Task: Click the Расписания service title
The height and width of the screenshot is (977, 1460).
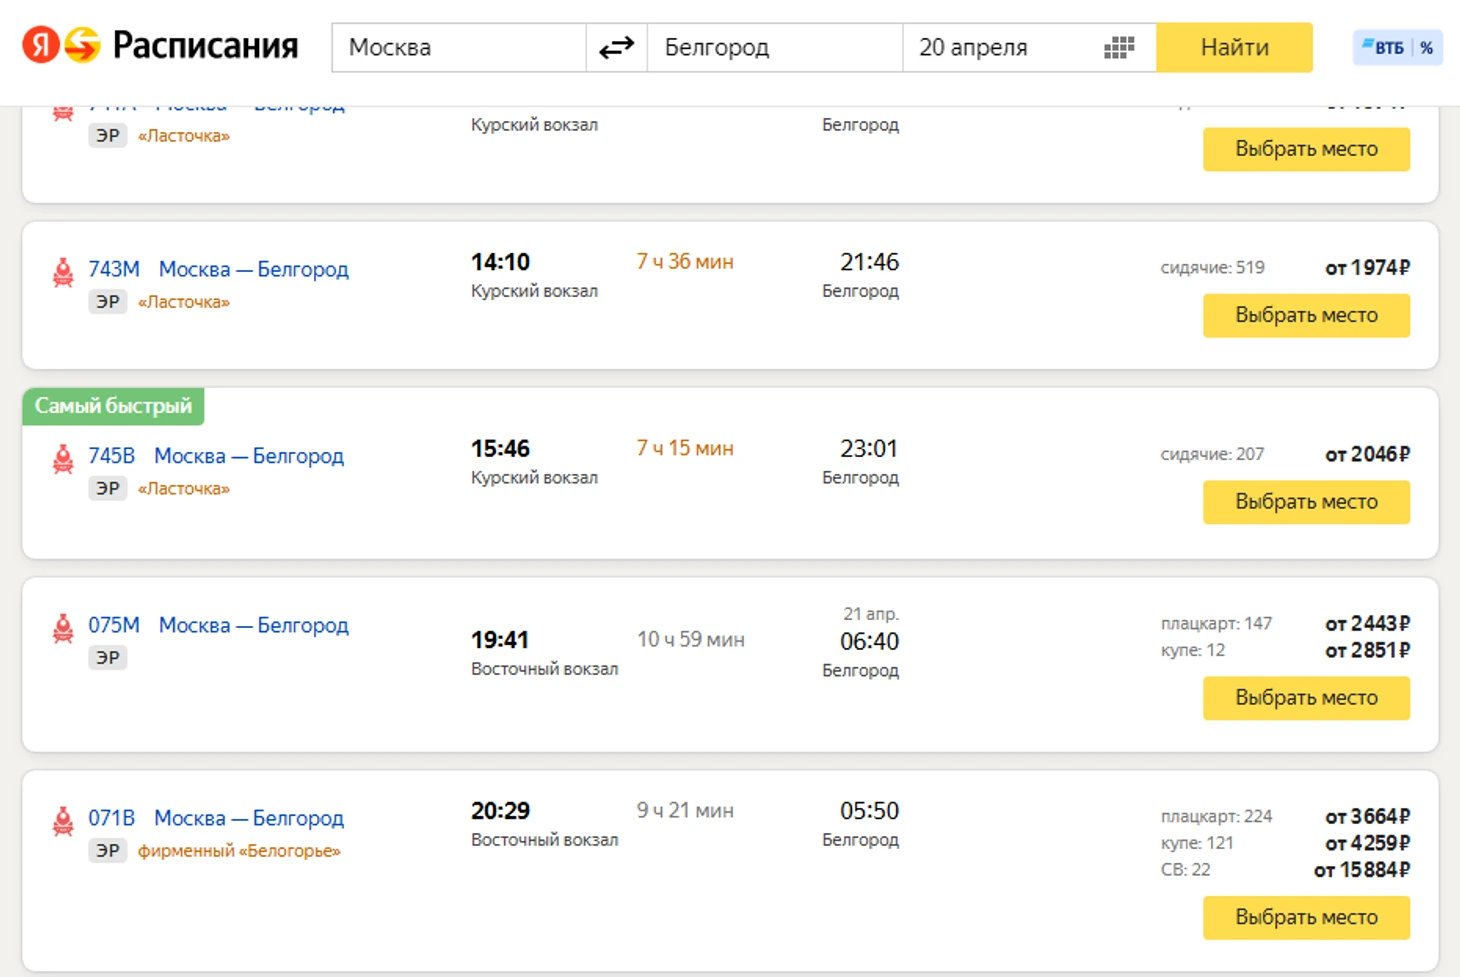Action: [205, 46]
